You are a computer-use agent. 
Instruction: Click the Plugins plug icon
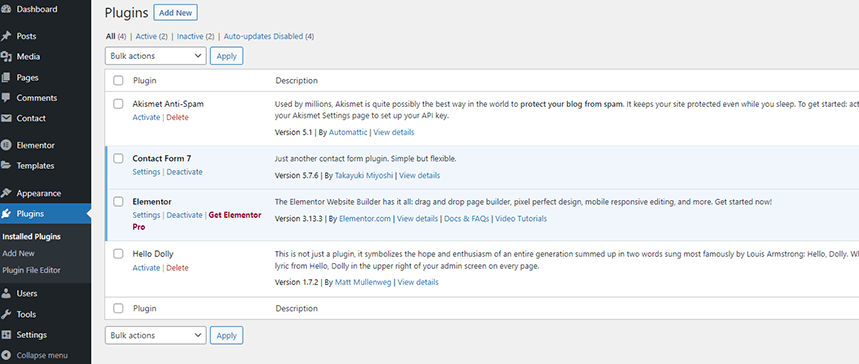coord(6,214)
